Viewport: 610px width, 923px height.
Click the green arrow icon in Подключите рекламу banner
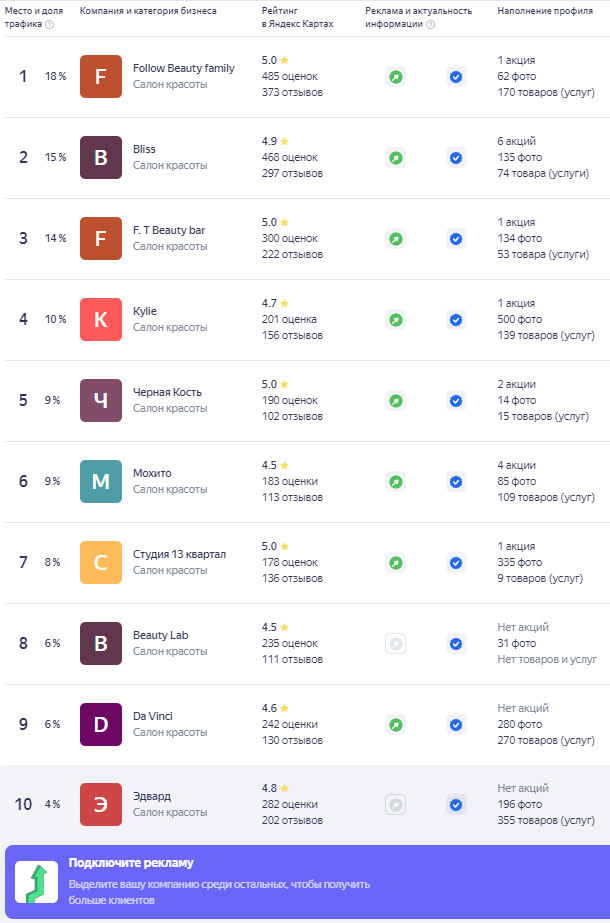[x=37, y=882]
